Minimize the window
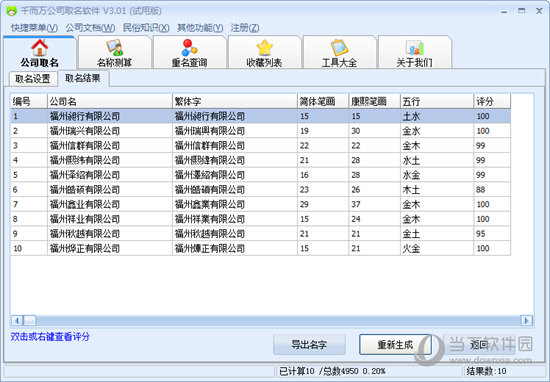 504,12
